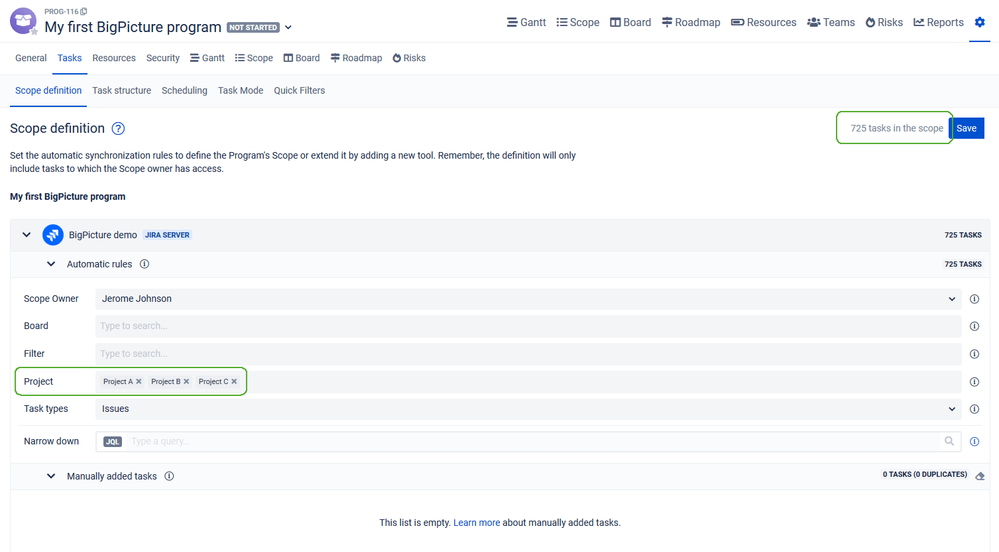
Task: Open Gantt from the top navigation
Action: (x=526, y=22)
